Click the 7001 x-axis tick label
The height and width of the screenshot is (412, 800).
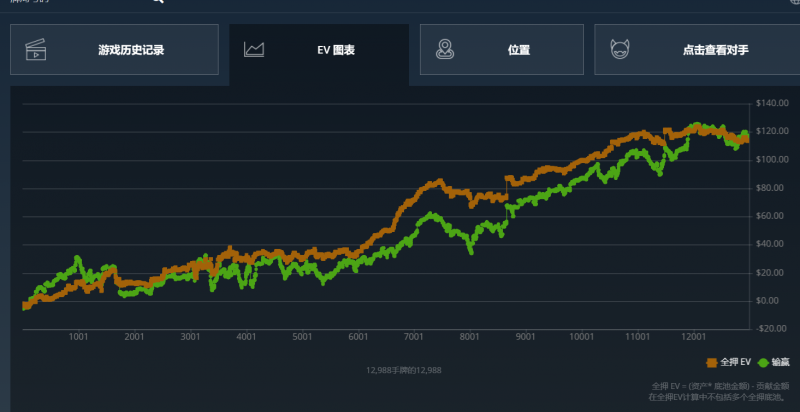click(x=412, y=337)
